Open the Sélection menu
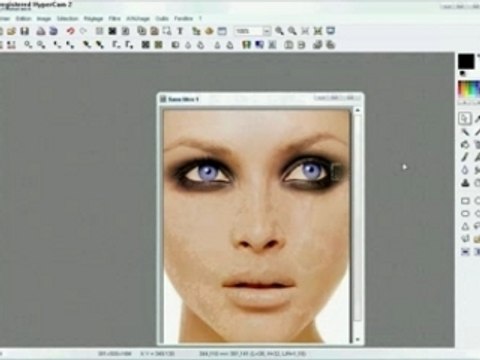 (x=67, y=19)
